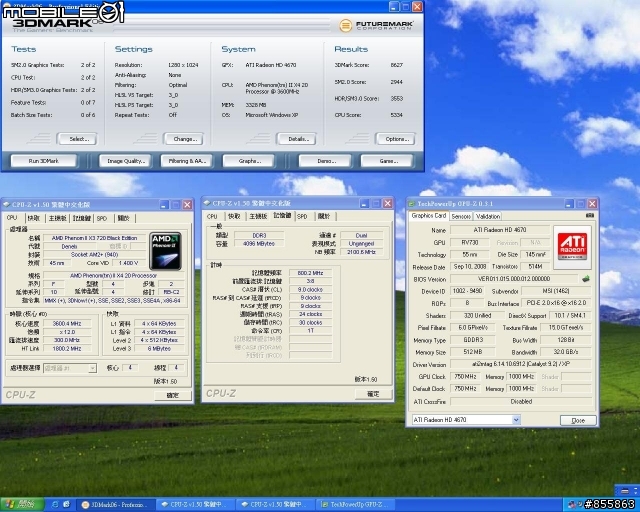Select CPU tab in left CPU-Z window

click(12, 218)
